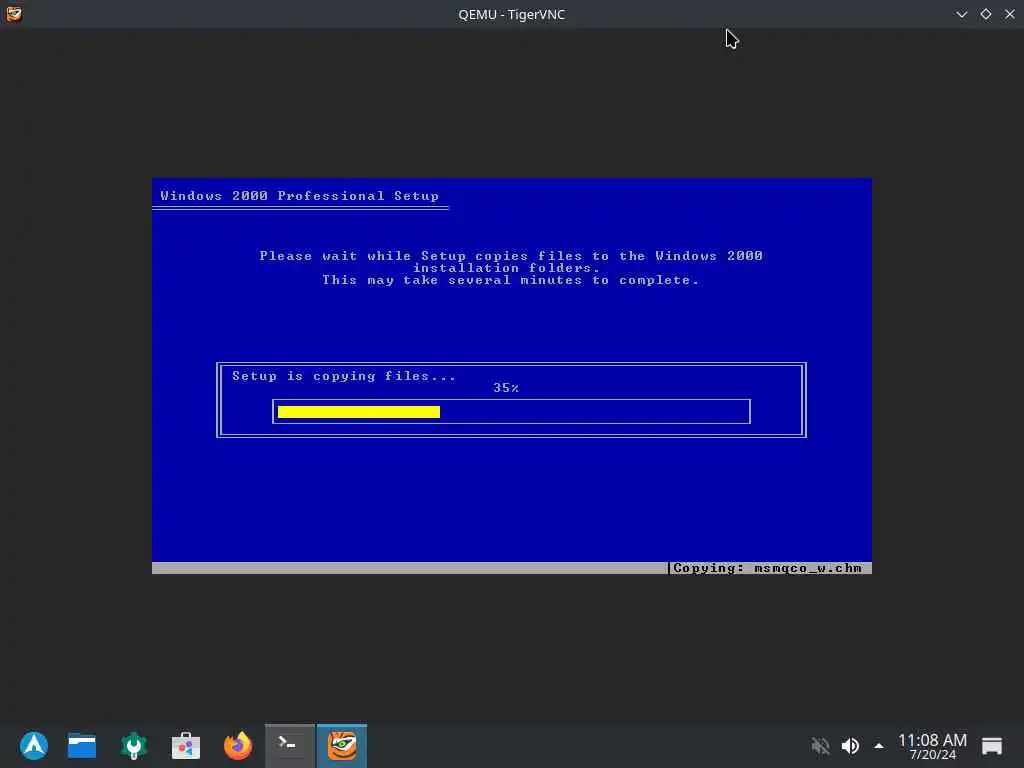Minimize the QEMU TigerVNC window
This screenshot has width=1024, height=768.
(x=961, y=14)
